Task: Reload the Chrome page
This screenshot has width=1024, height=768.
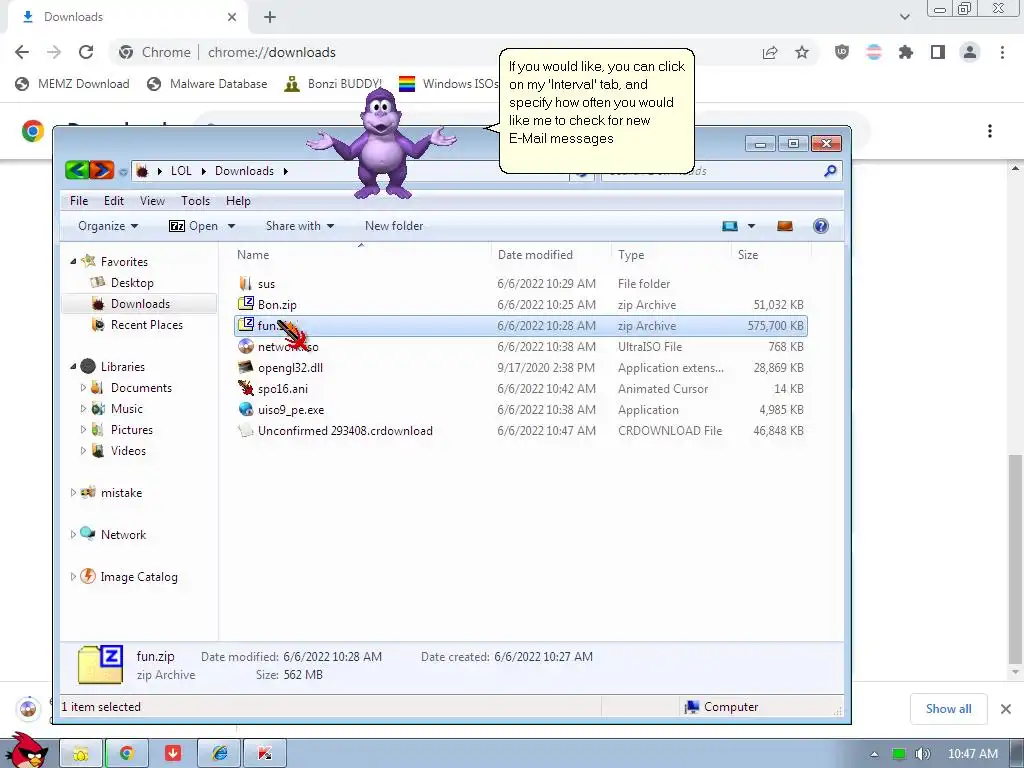Action: 86,52
